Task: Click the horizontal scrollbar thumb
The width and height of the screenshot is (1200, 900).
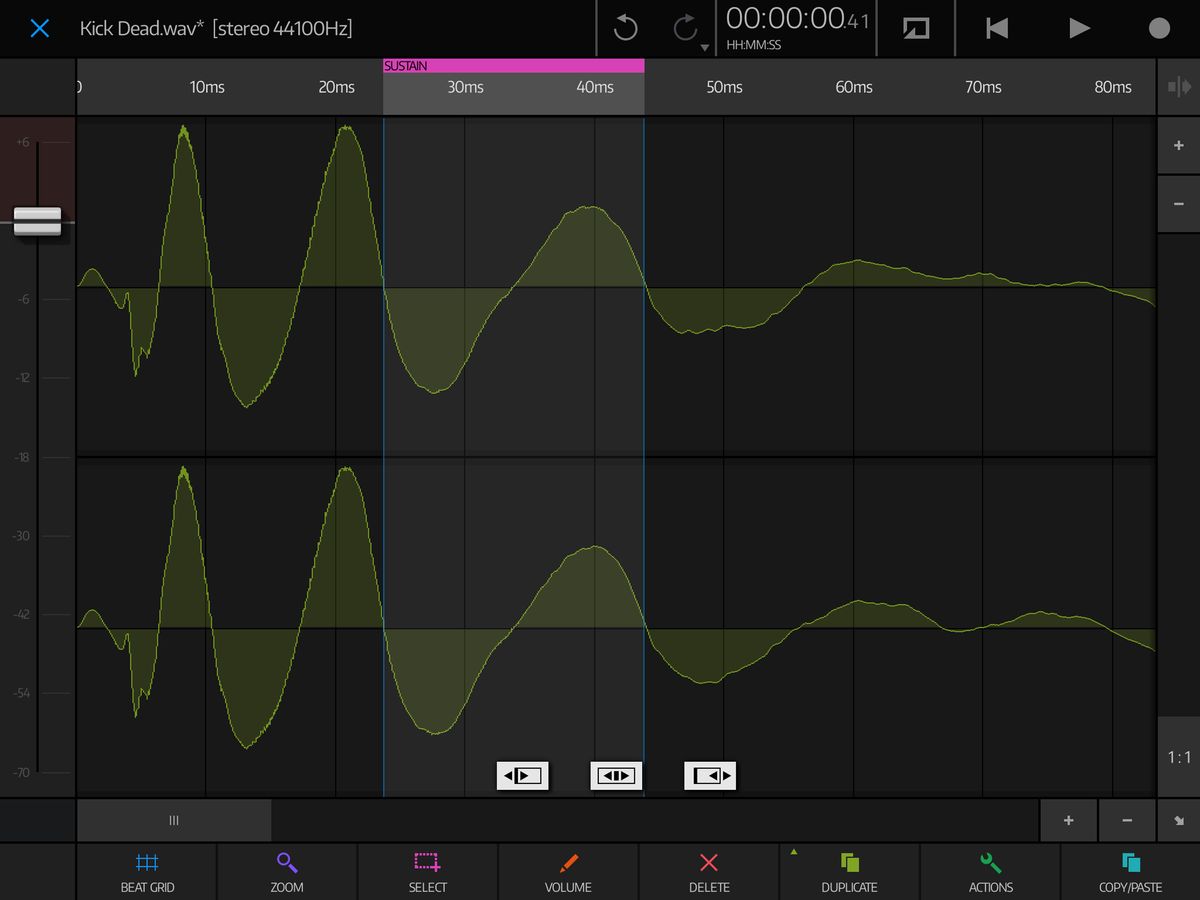Action: [x=174, y=820]
